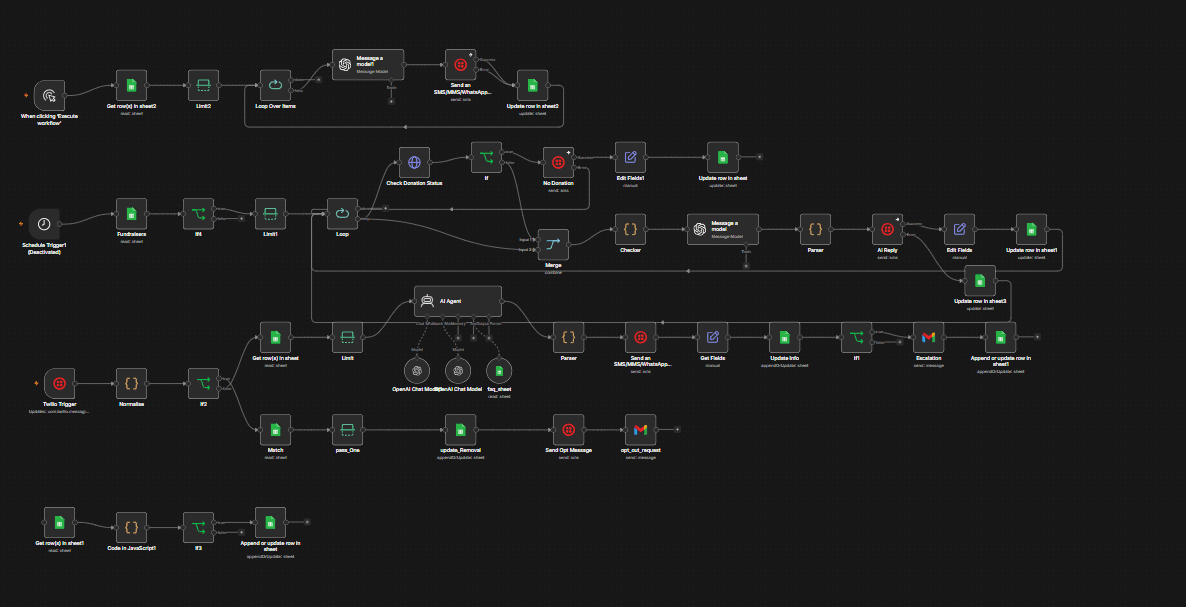The height and width of the screenshot is (607, 1186).
Task: Select the Escalation Gmail node
Action: pos(928,337)
